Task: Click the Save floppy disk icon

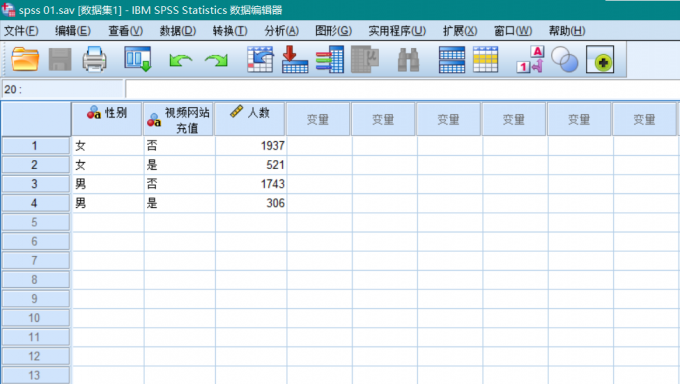Action: click(x=60, y=59)
